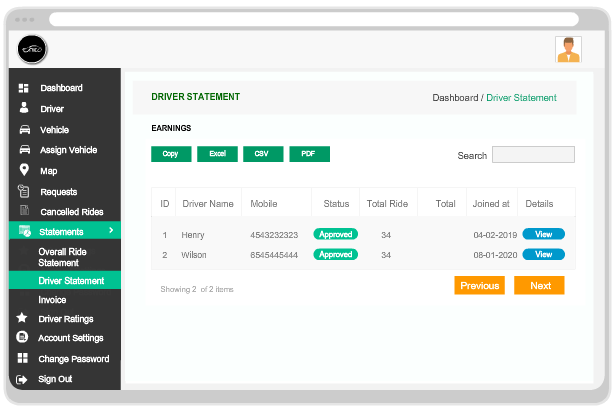Viewport: 615px width, 412px height.
Task: Go to Change Password label
Action: pyautogui.click(x=74, y=359)
